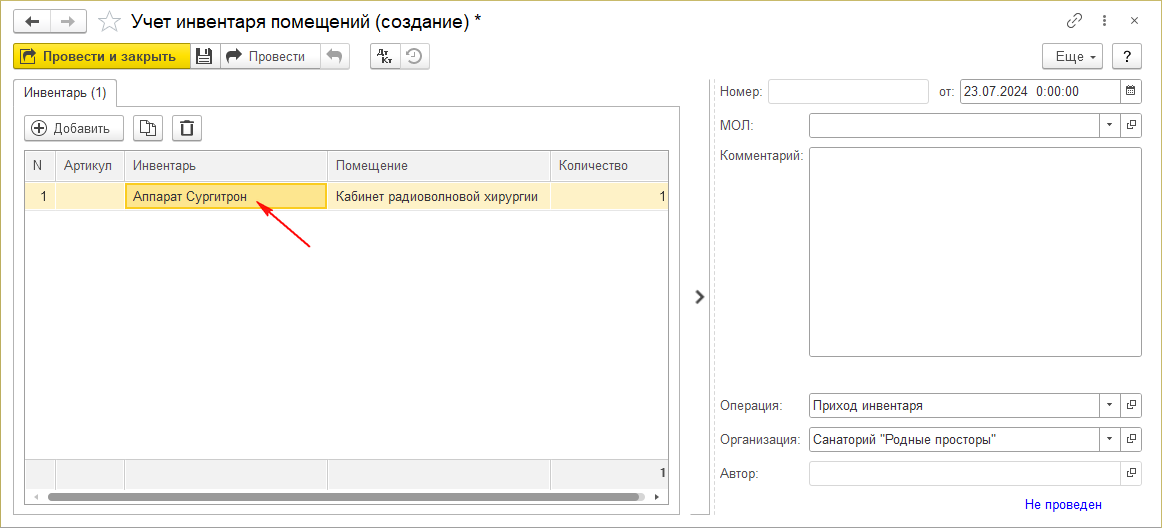
Task: Click the horizontal scrollbar of the table
Action: coord(342,497)
